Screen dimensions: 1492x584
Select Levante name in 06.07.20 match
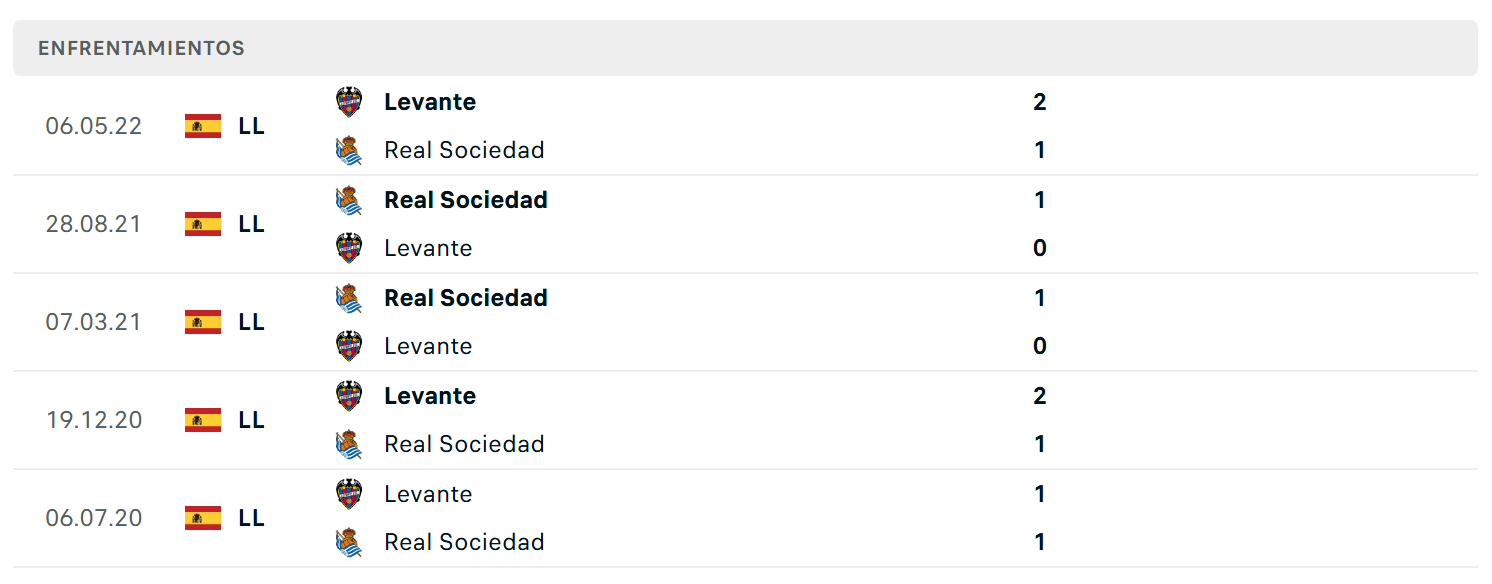click(x=428, y=494)
